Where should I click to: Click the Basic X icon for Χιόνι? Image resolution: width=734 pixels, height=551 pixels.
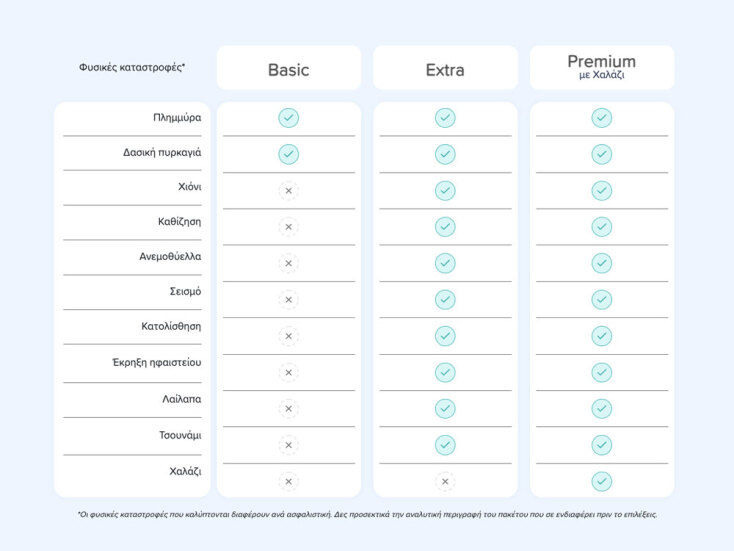pyautogui.click(x=288, y=191)
